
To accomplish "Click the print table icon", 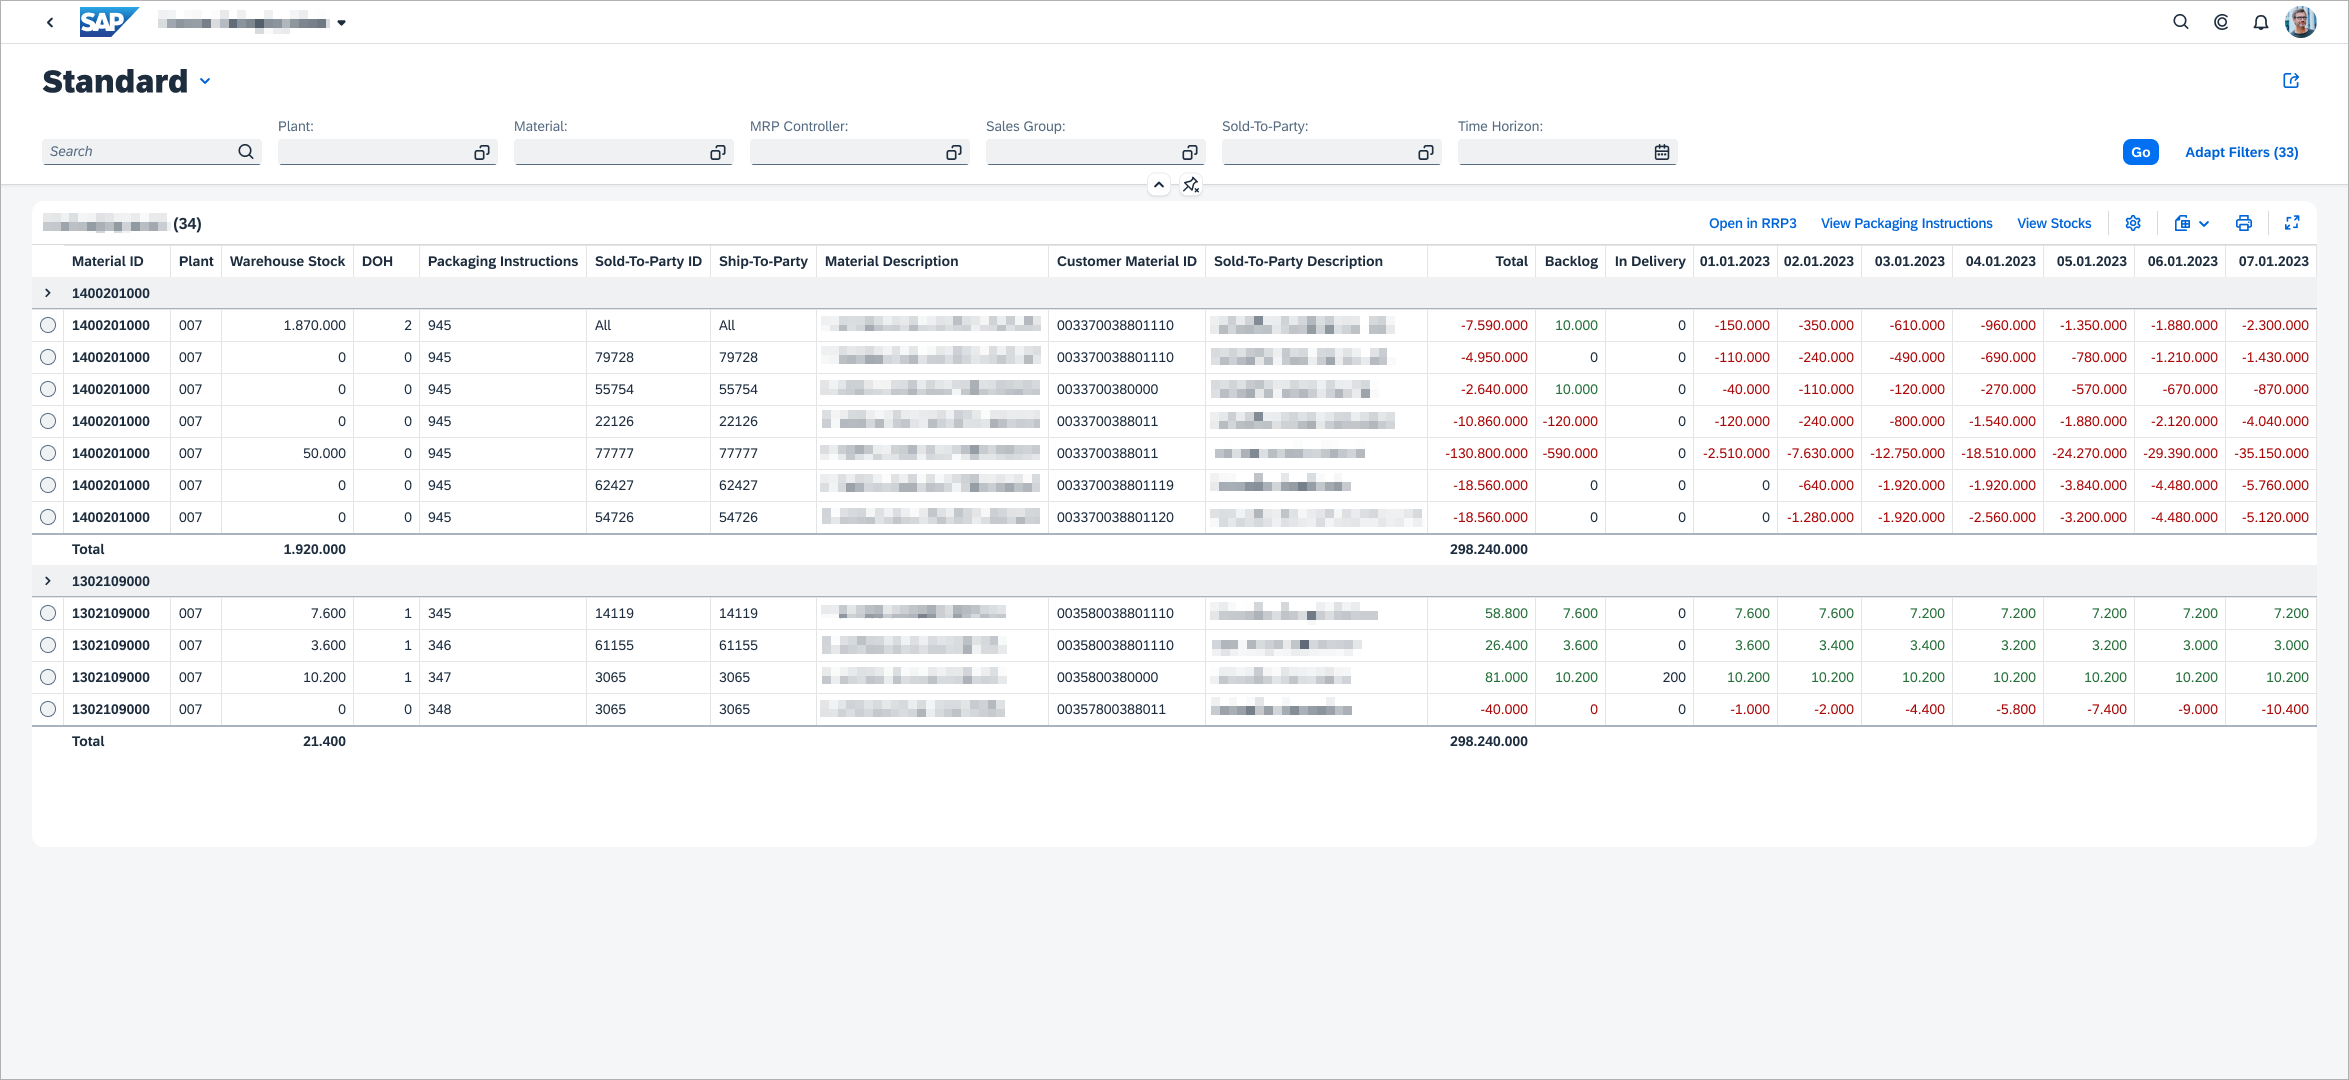I will (2244, 223).
